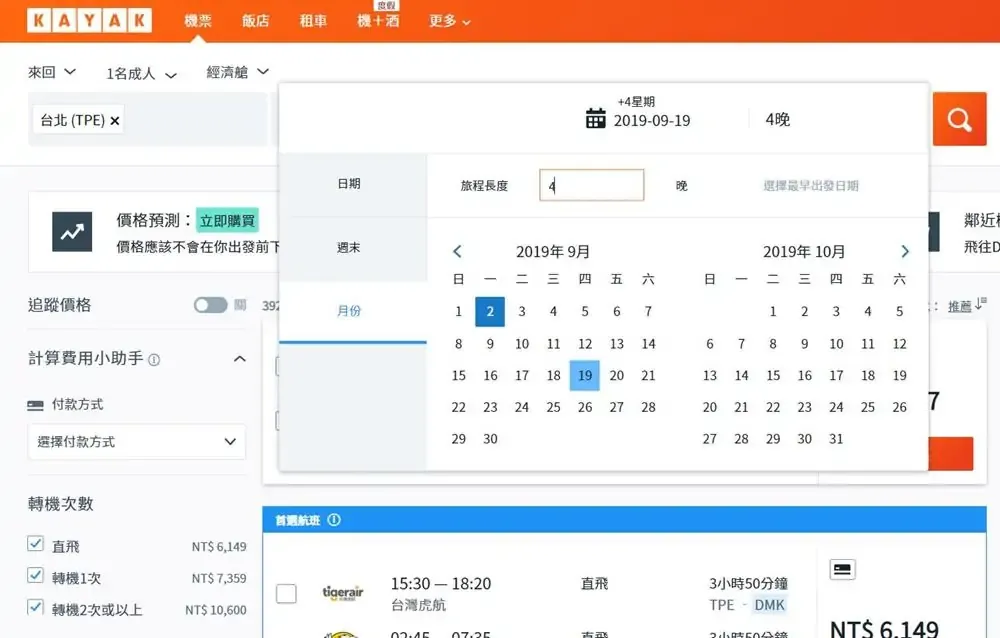Click the 旅程長度 input field
The image size is (1000, 638).
pos(592,186)
